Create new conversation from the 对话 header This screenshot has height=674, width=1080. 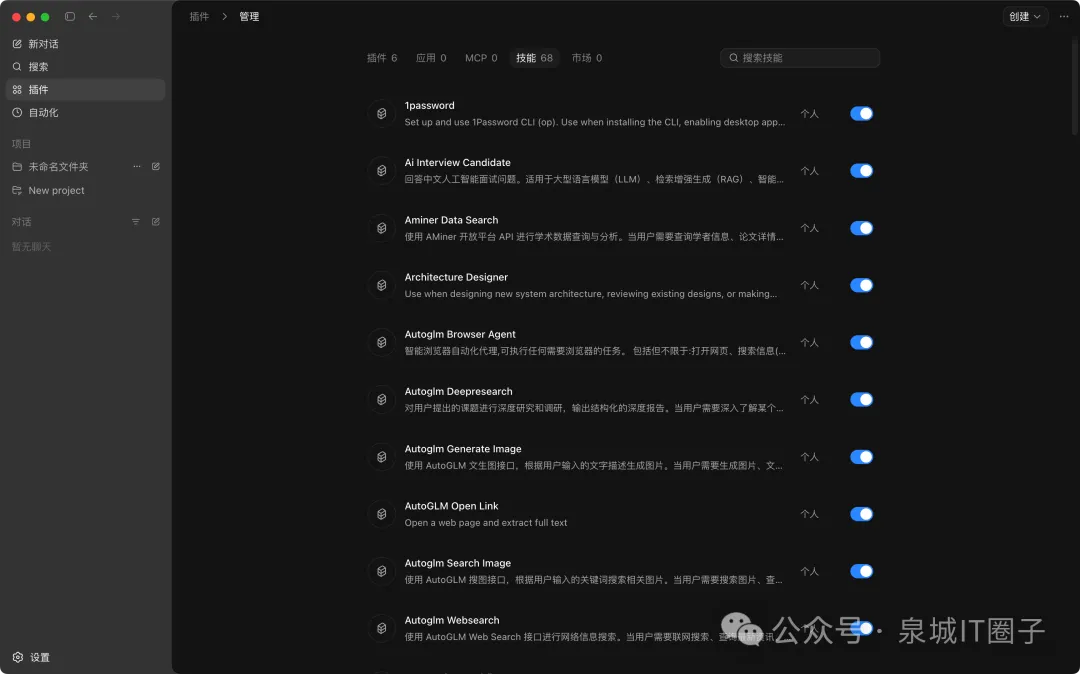coord(156,222)
